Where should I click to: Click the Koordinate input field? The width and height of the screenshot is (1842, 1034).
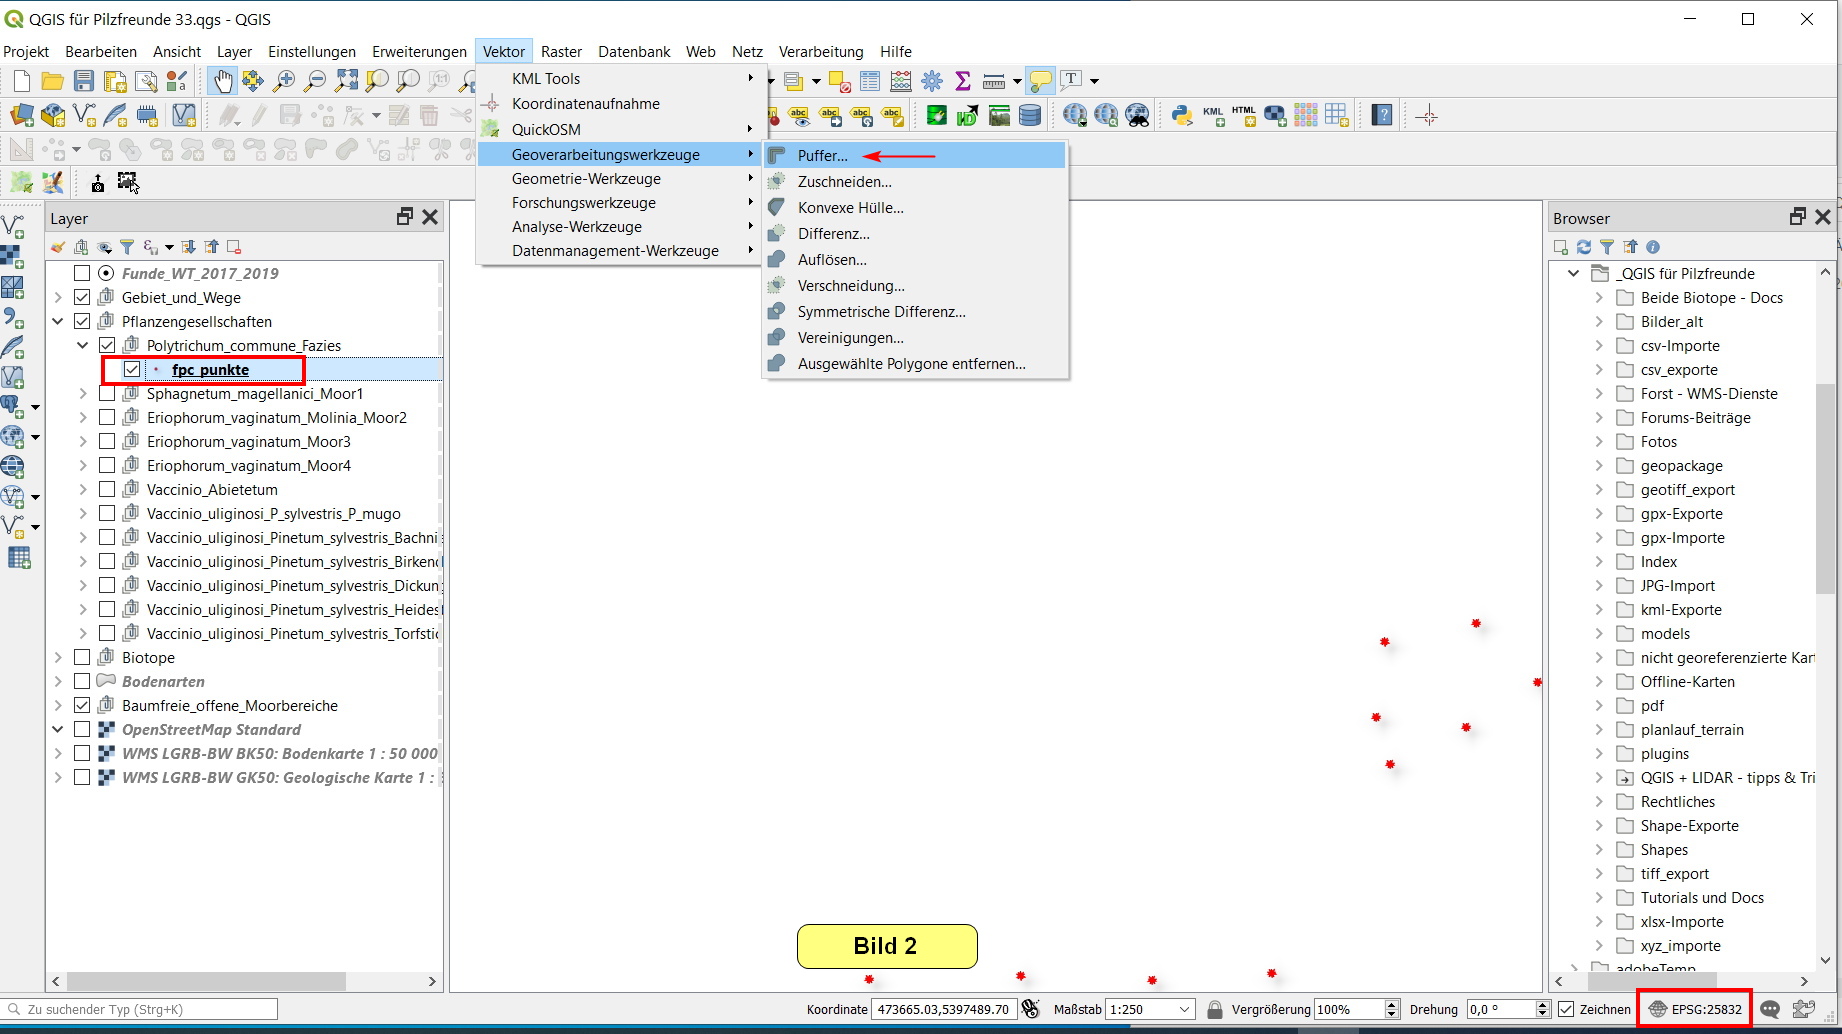point(943,1009)
